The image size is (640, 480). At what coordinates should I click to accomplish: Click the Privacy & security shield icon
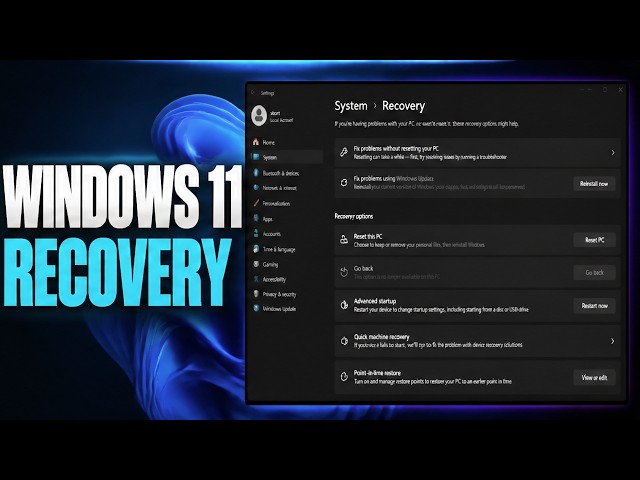coord(256,294)
